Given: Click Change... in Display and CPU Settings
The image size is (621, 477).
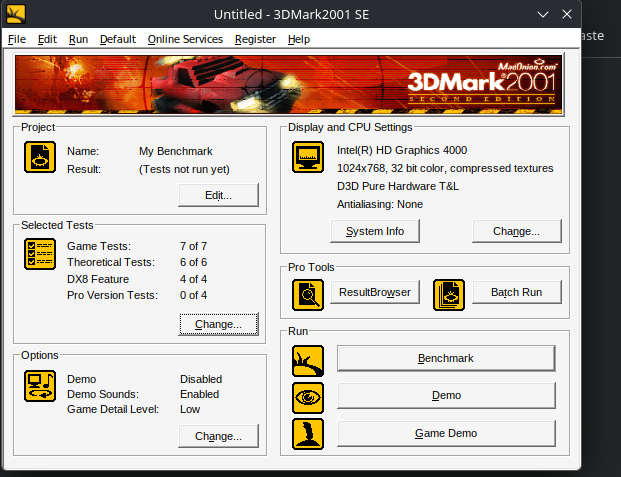Looking at the screenshot, I should pyautogui.click(x=516, y=231).
